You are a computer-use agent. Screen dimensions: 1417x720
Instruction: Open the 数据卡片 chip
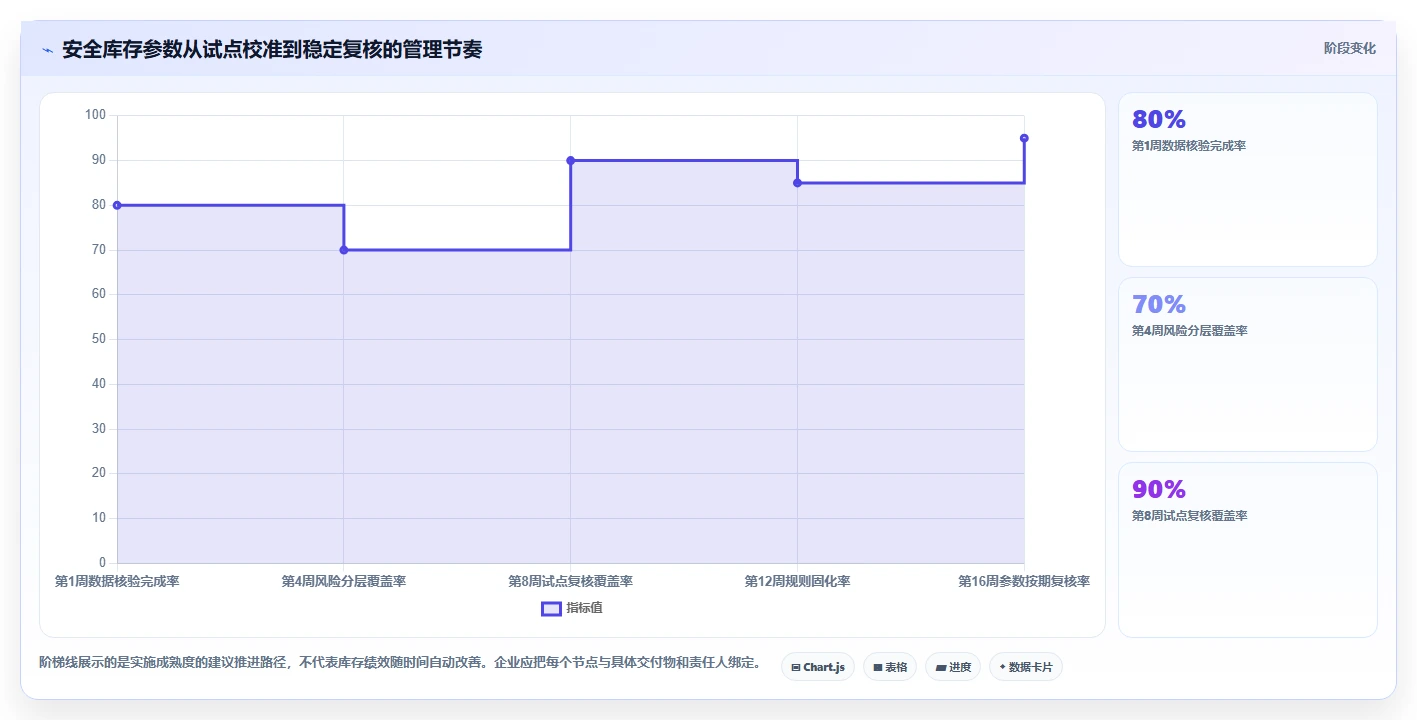[1025, 667]
